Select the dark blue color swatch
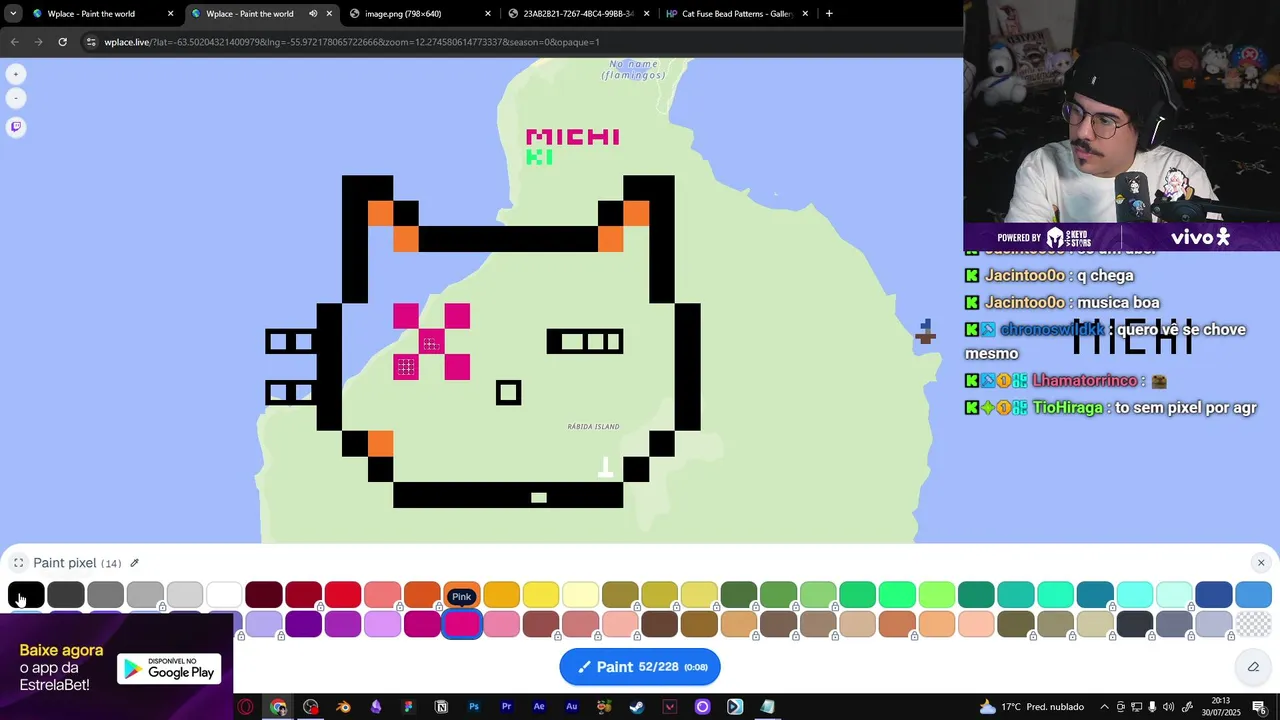1280x720 pixels. pyautogui.click(x=1214, y=595)
